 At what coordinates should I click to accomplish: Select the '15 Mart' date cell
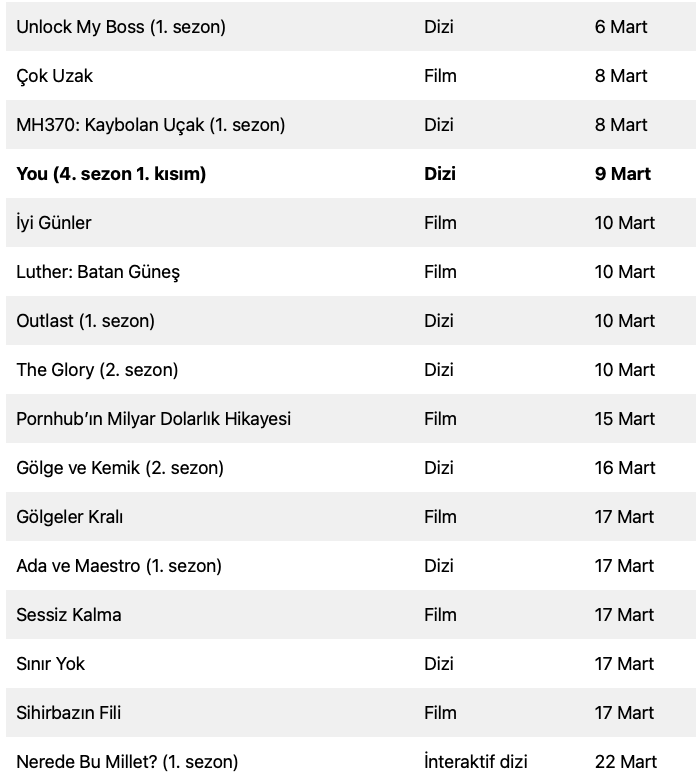tap(625, 419)
